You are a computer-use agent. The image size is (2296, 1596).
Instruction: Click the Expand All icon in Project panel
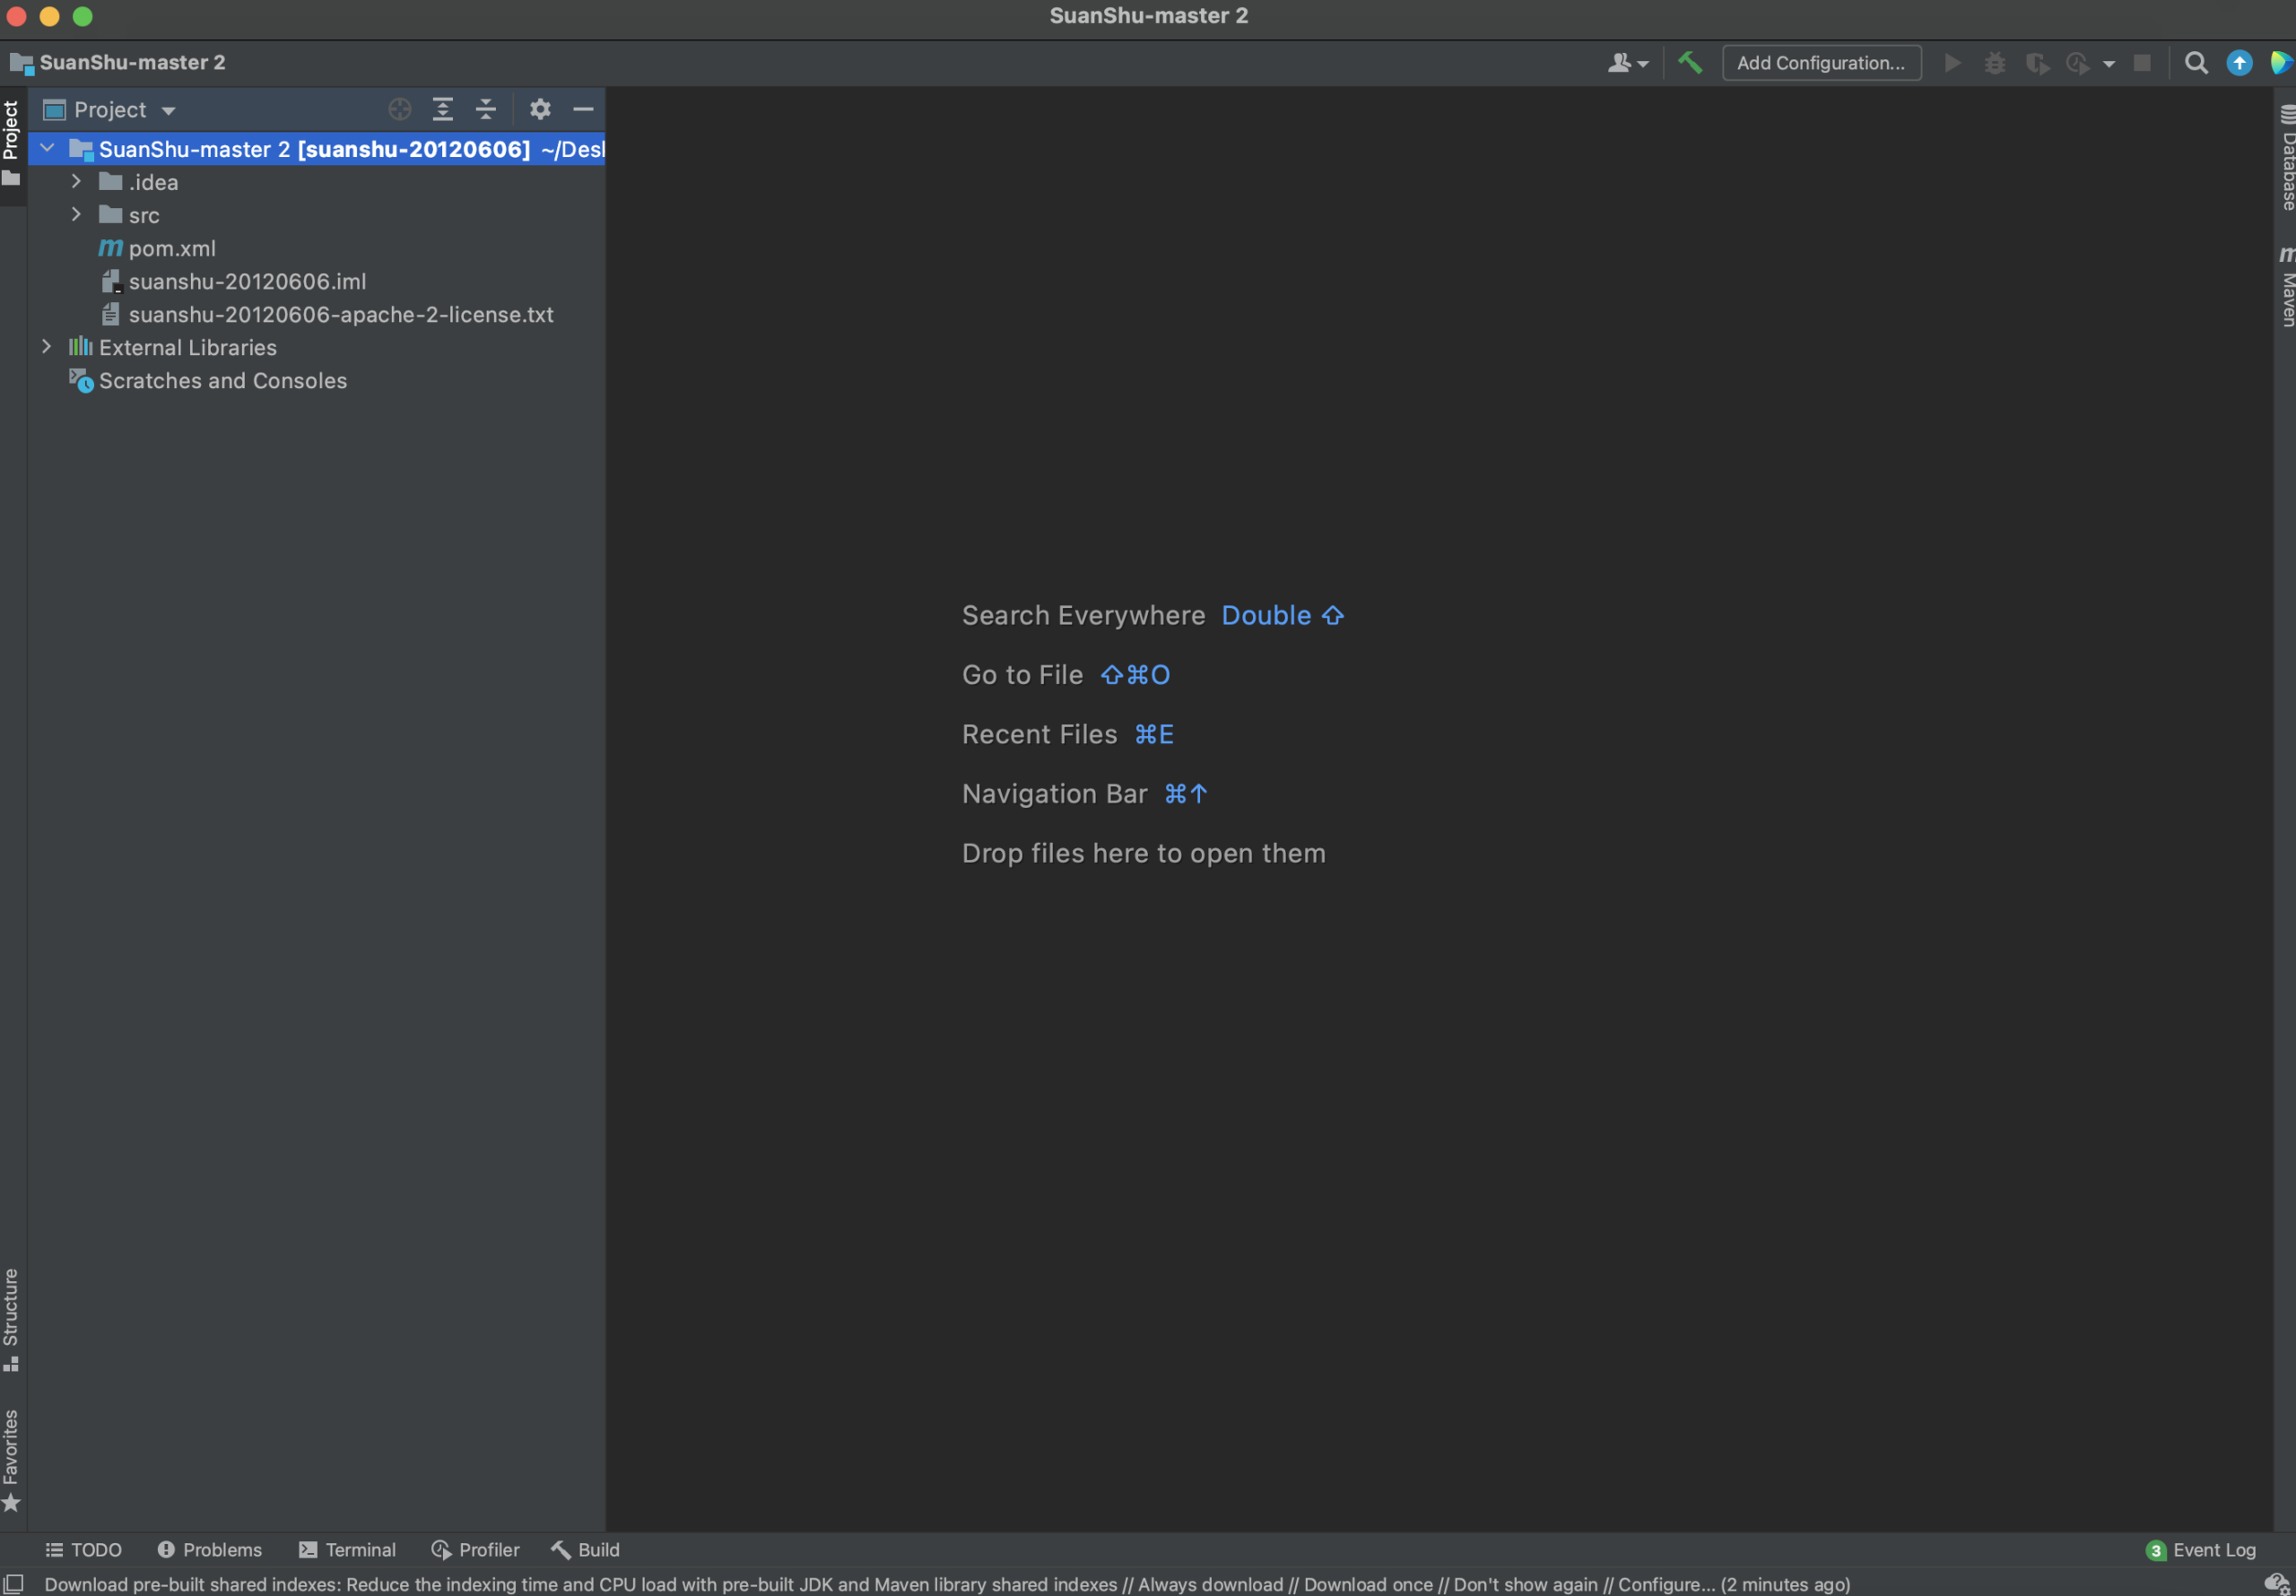coord(443,109)
